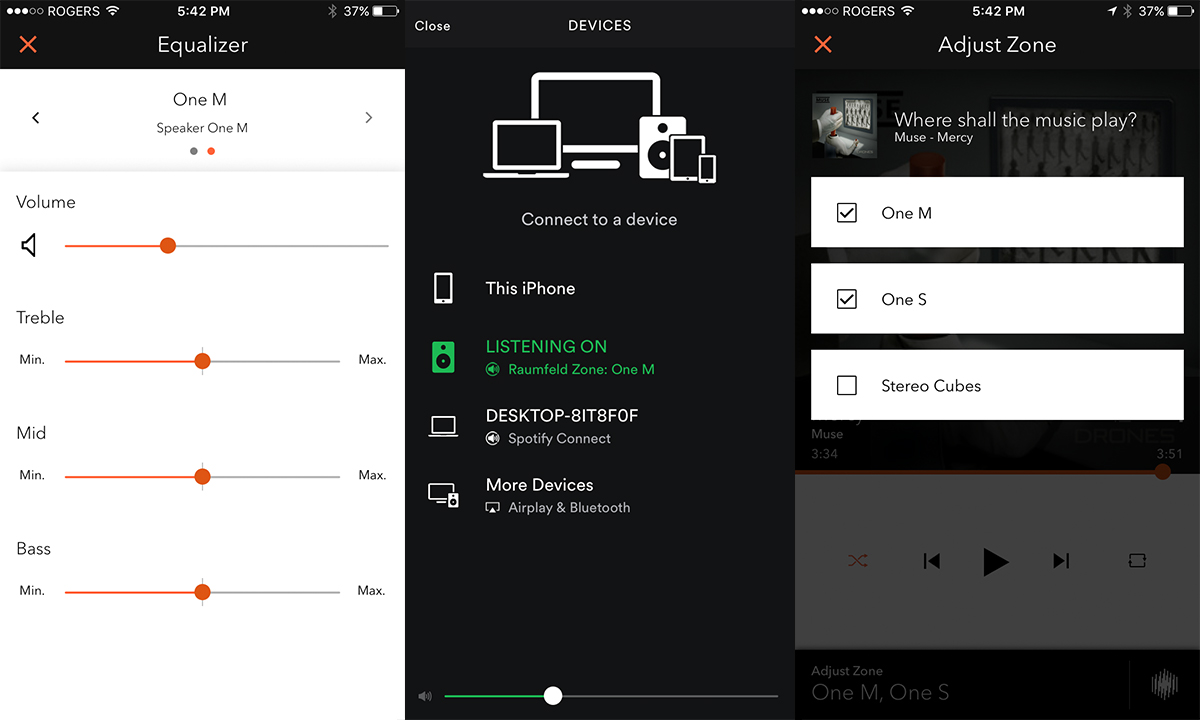Toggle repeat mode icon
Viewport: 1200px width, 720px height.
(x=1136, y=561)
